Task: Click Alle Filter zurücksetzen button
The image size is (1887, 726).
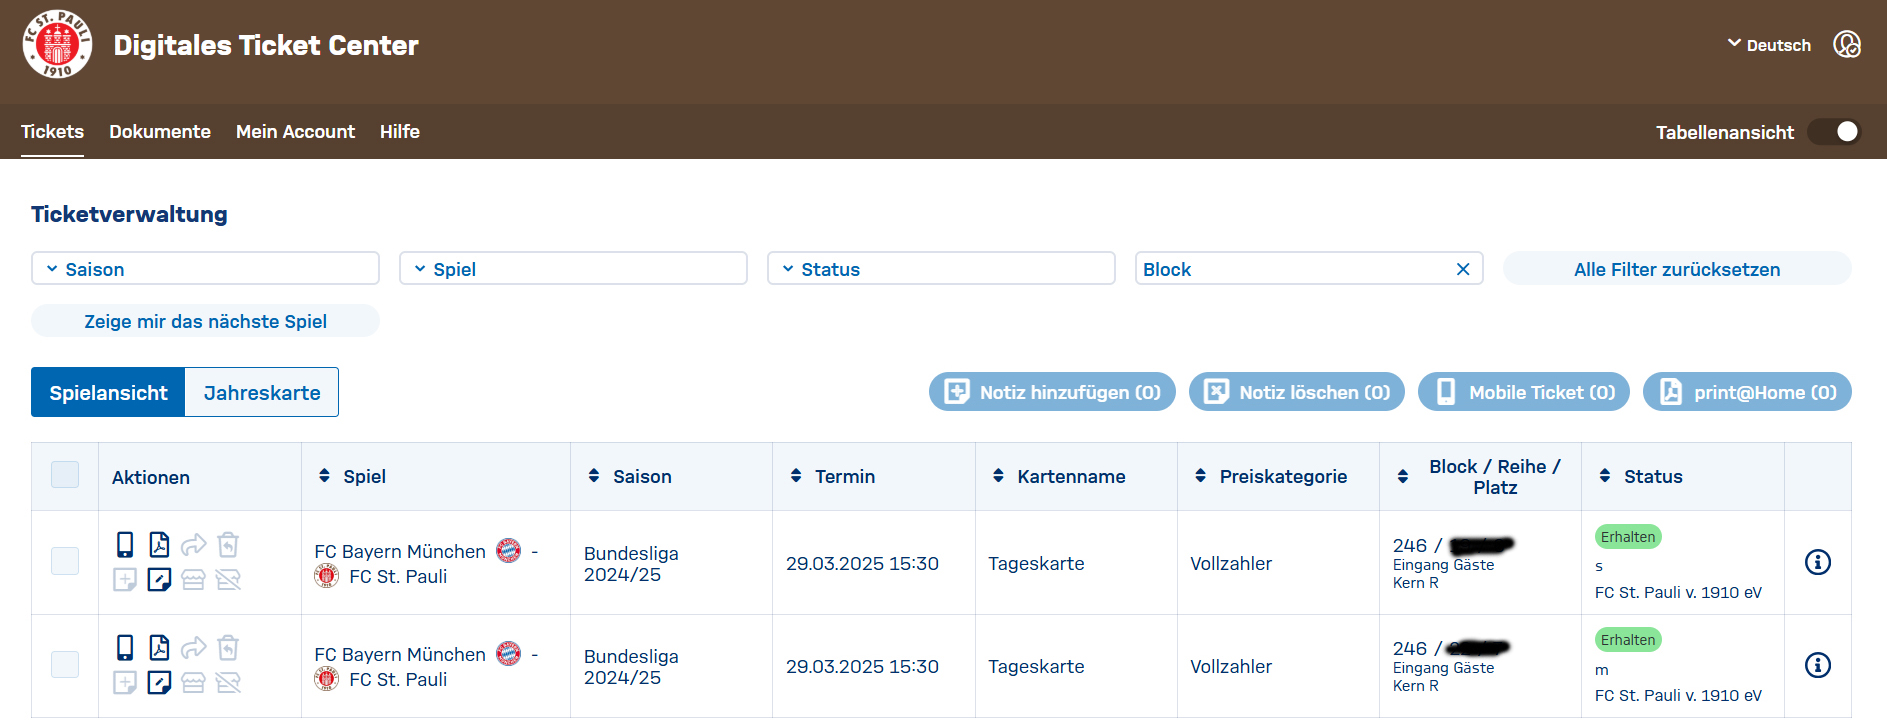Action: [1677, 268]
